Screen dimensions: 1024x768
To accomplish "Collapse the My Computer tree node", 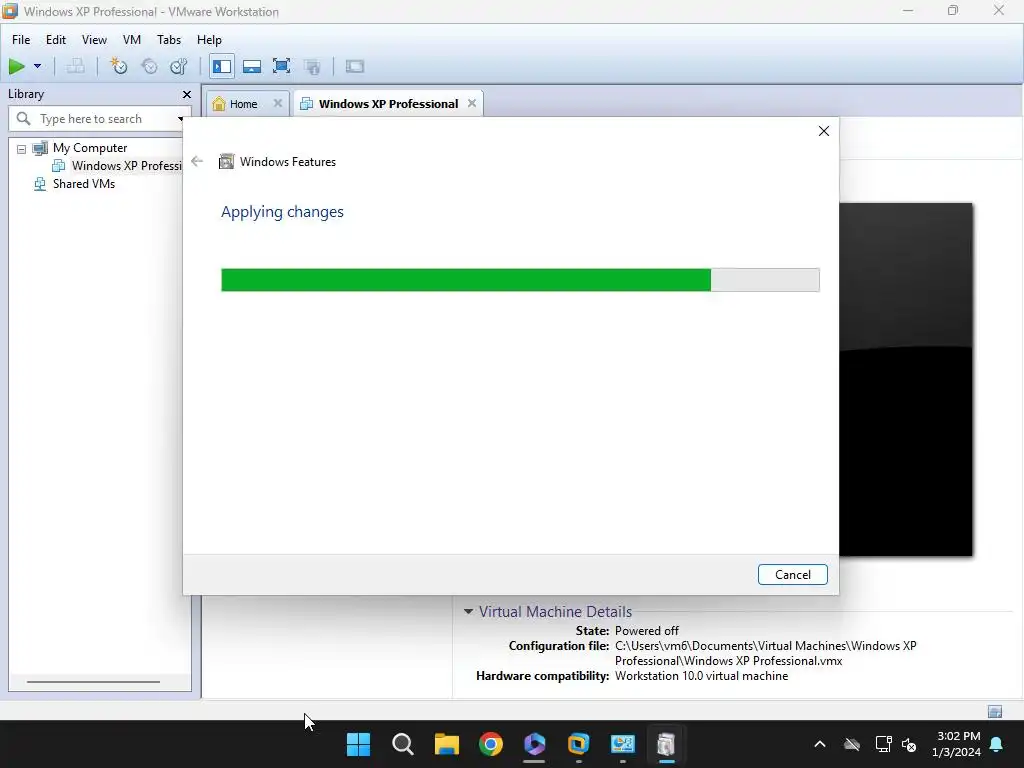I will click(22, 149).
